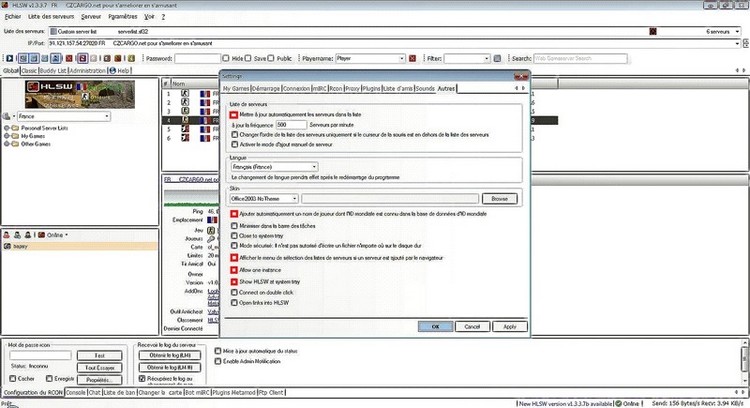This screenshot has width=750, height=408.
Task: Click Apply in Settings dialog
Action: (510, 327)
